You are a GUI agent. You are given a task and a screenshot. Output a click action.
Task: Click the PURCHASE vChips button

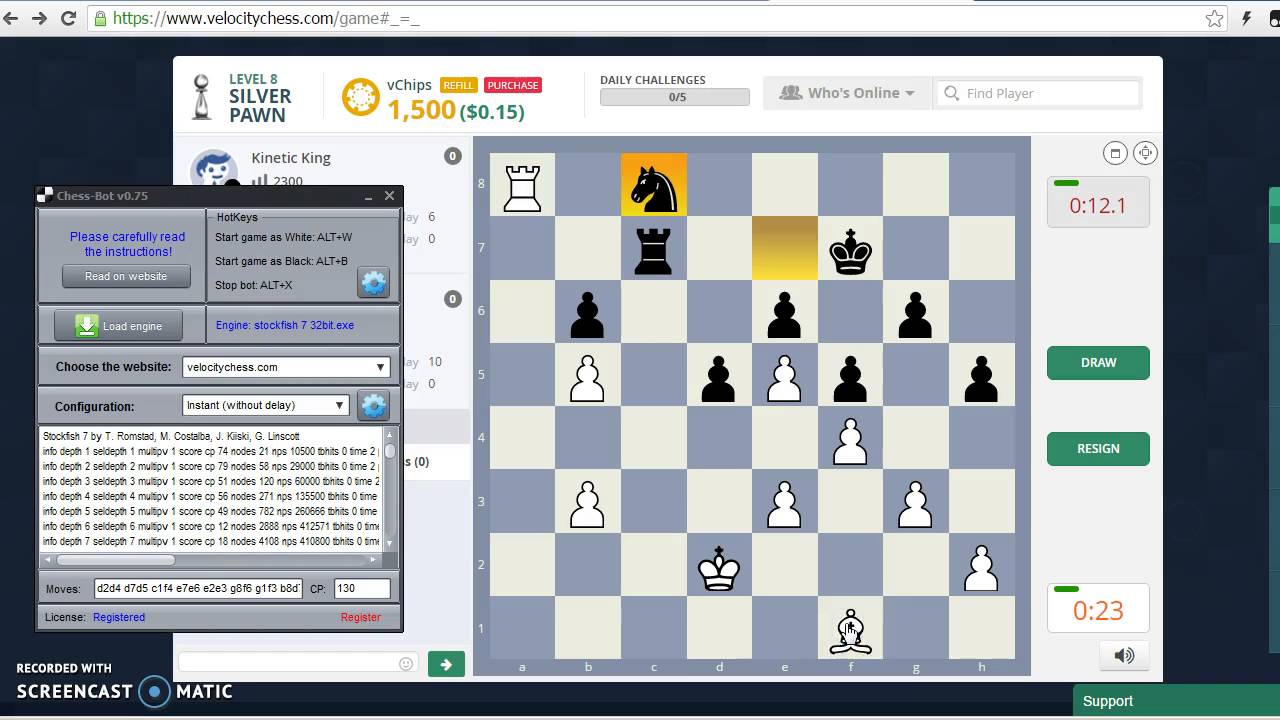point(513,85)
